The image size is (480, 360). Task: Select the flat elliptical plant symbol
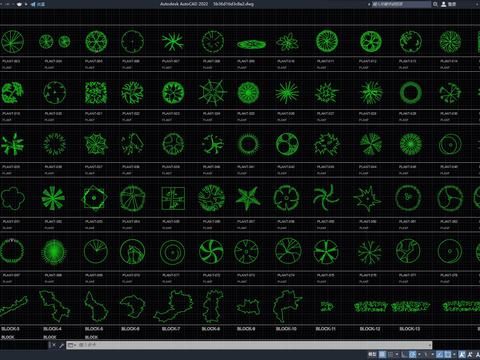click(x=251, y=44)
